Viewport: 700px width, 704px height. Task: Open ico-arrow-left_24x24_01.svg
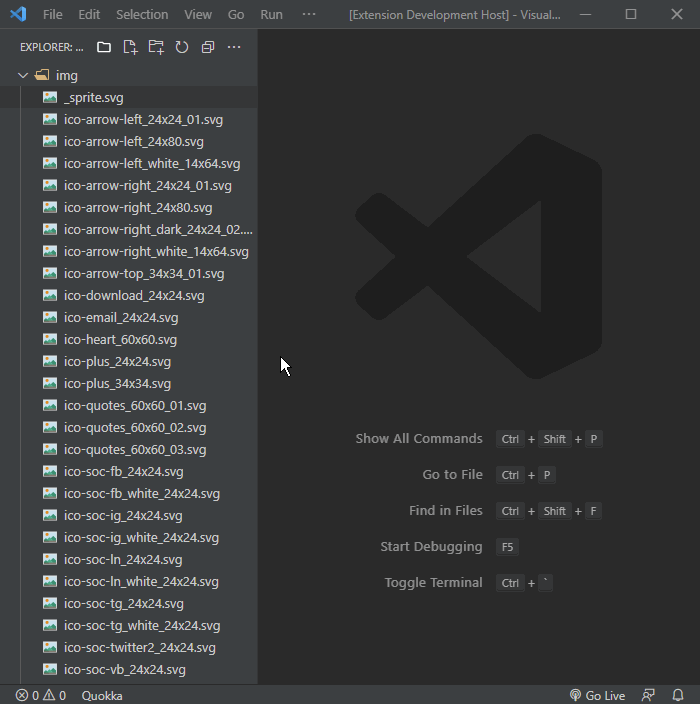click(129, 119)
